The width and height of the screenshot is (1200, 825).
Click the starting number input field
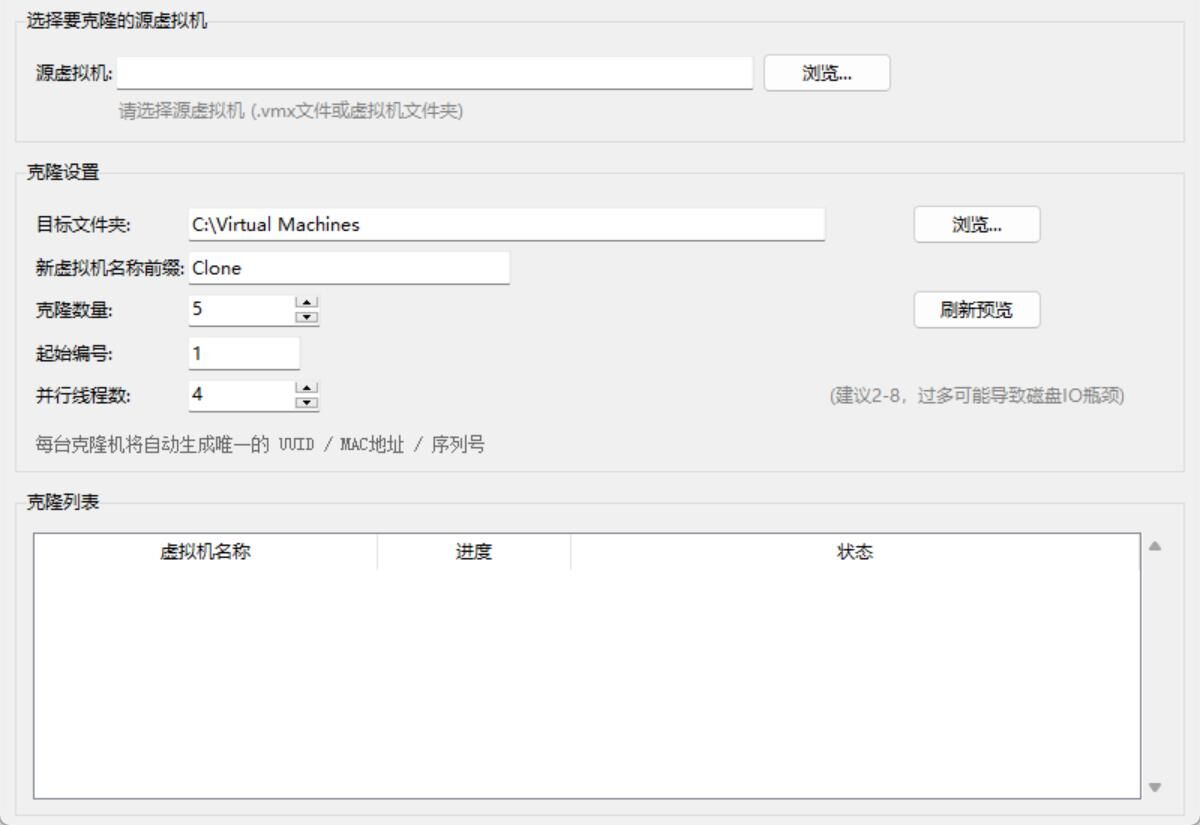tap(243, 352)
